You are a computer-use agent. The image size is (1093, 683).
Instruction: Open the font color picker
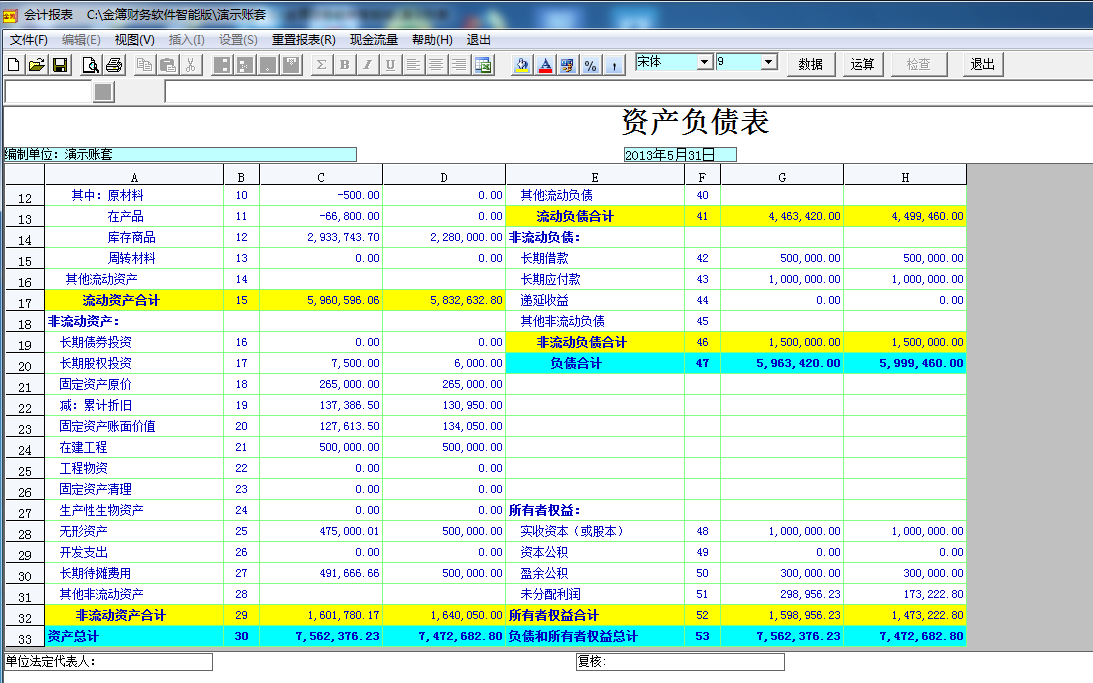point(545,65)
